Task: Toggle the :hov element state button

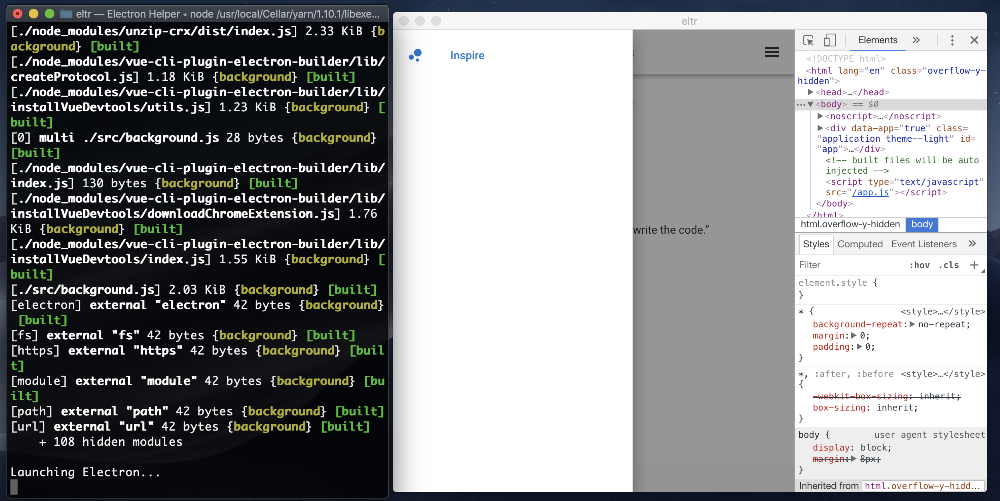Action: coord(919,265)
